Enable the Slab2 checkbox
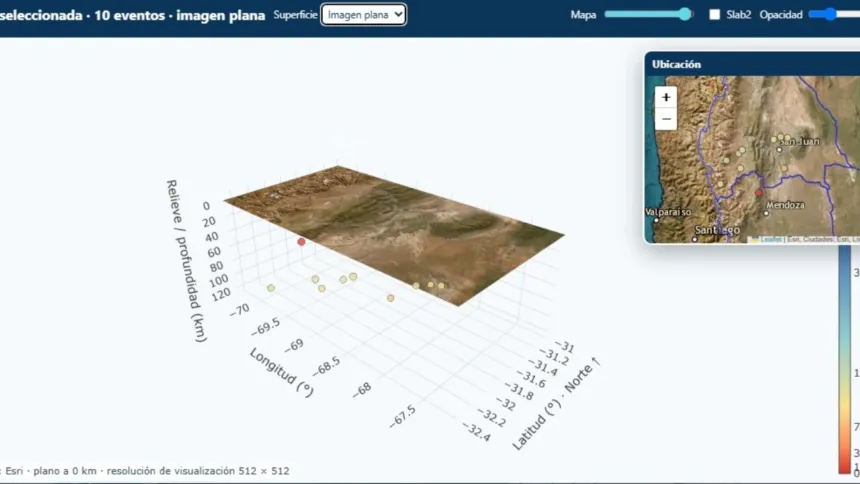This screenshot has width=860, height=484. click(714, 15)
